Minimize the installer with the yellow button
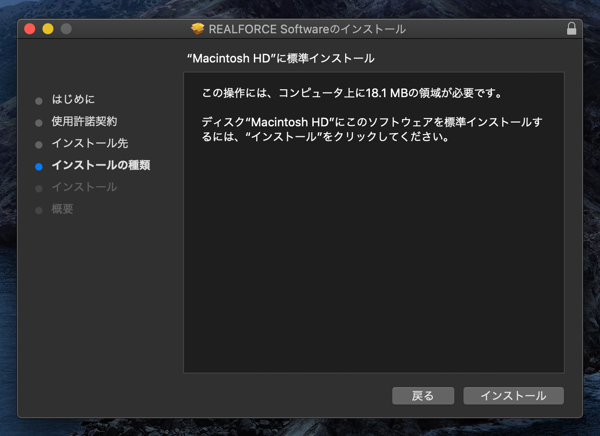 (48, 29)
